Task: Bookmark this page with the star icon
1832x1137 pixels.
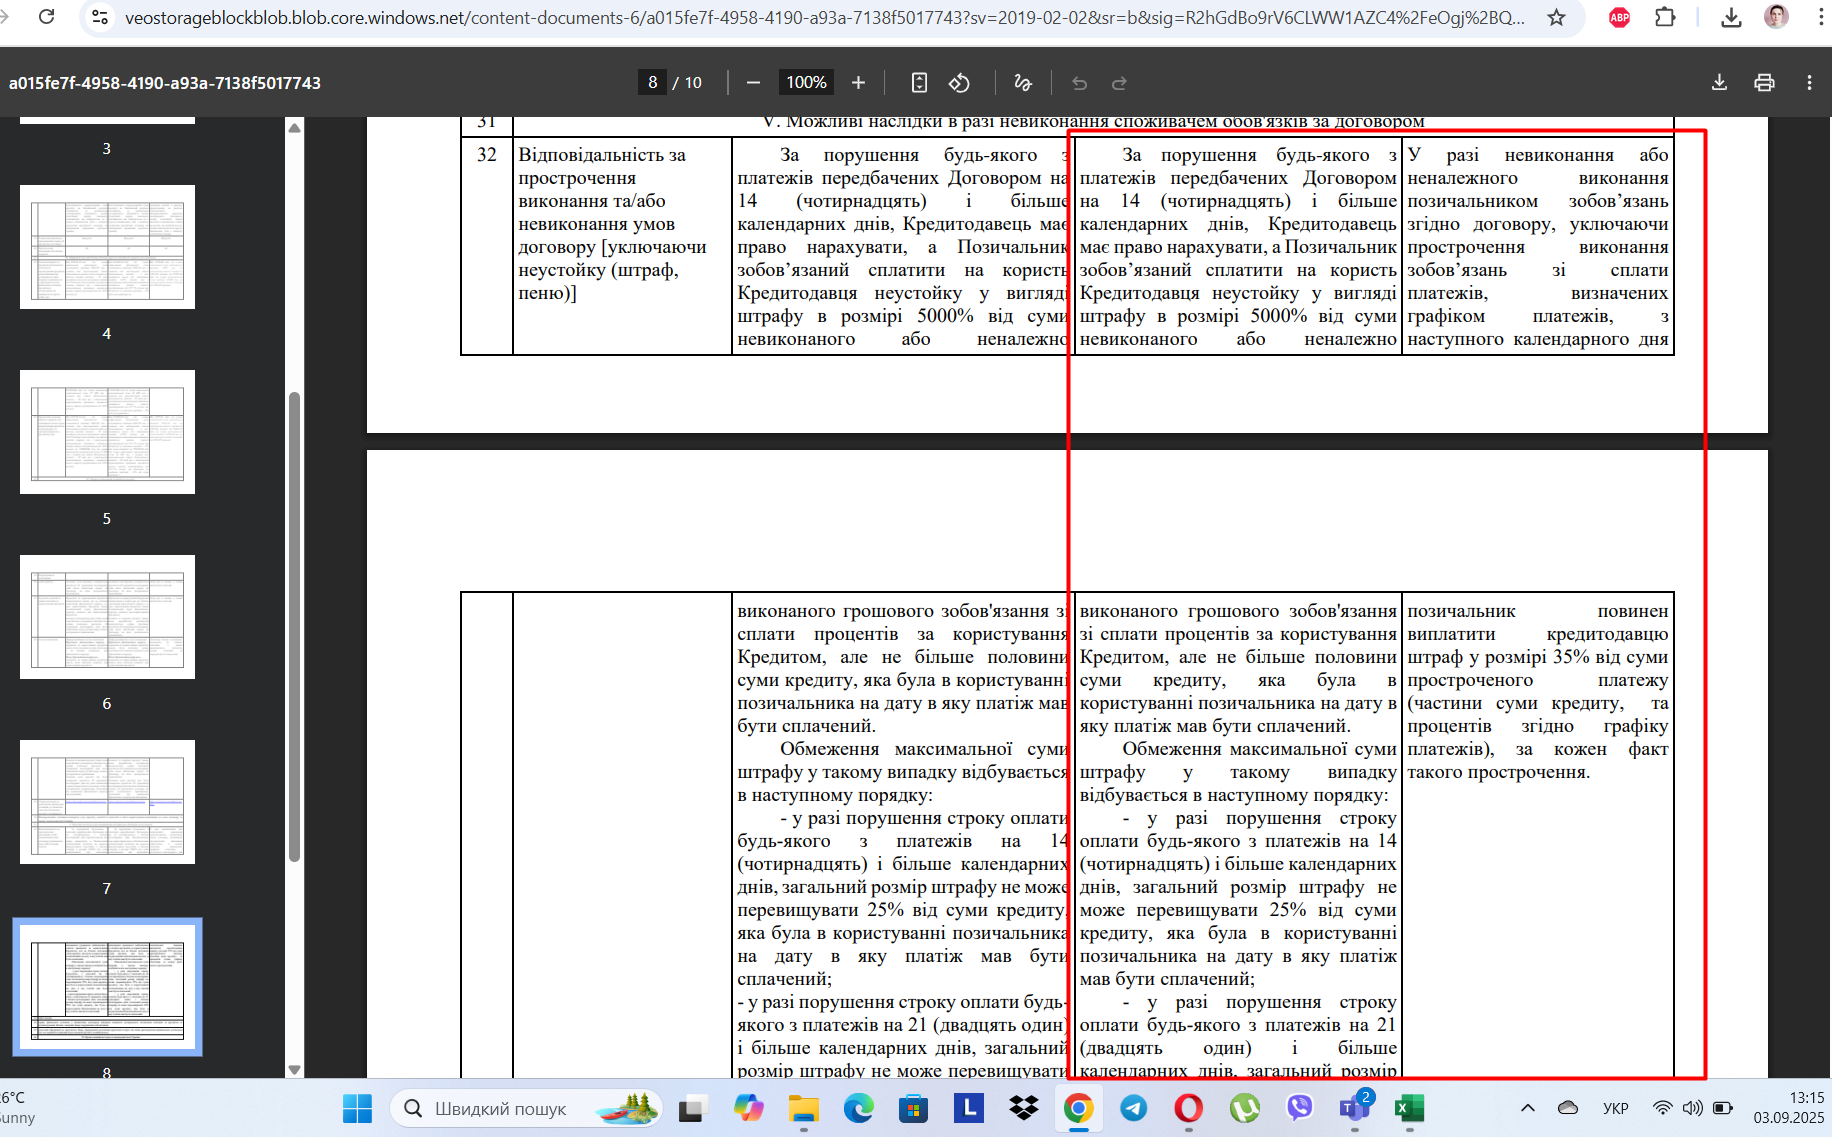Action: (1556, 17)
